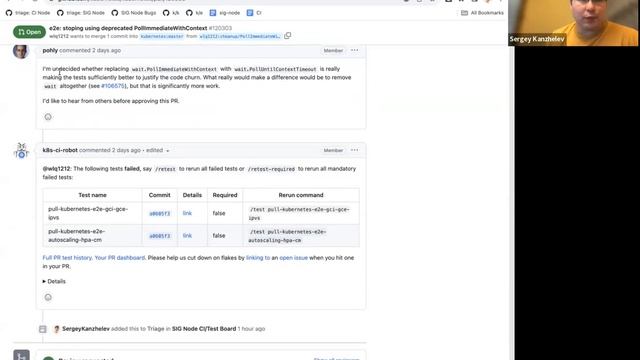Open the All Bookmarks folder

[482, 13]
